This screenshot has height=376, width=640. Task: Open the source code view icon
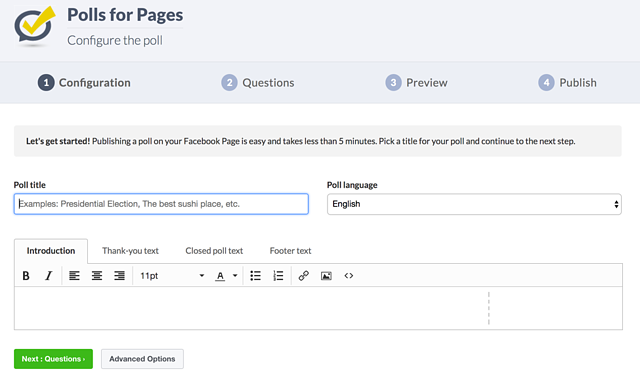click(x=349, y=276)
